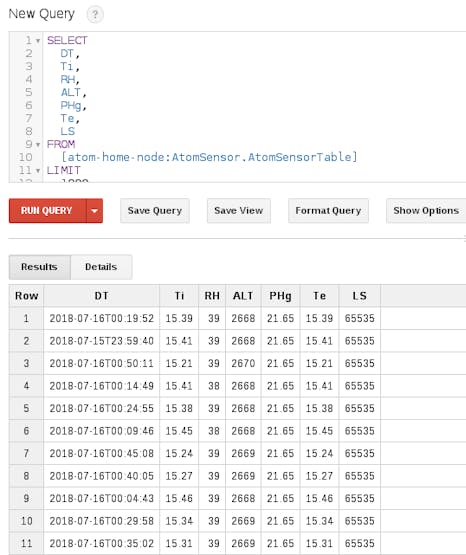This screenshot has width=466, height=555.
Task: Click the PHg value 21.65 in row 7
Action: [280, 453]
